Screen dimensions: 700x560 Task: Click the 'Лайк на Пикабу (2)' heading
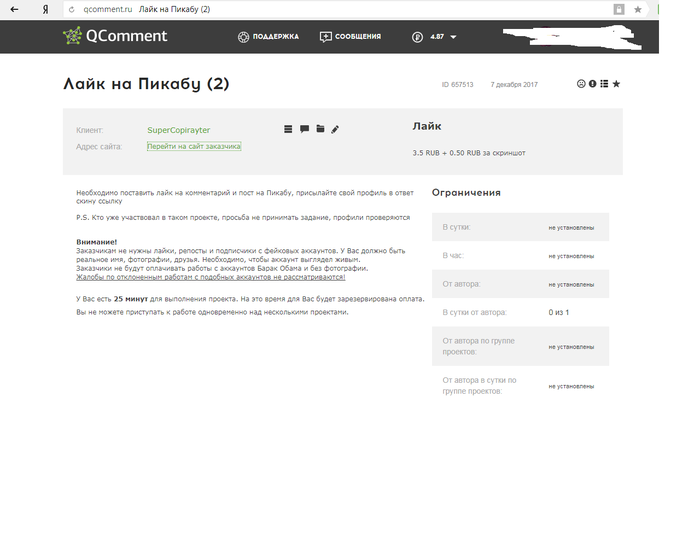pos(146,84)
